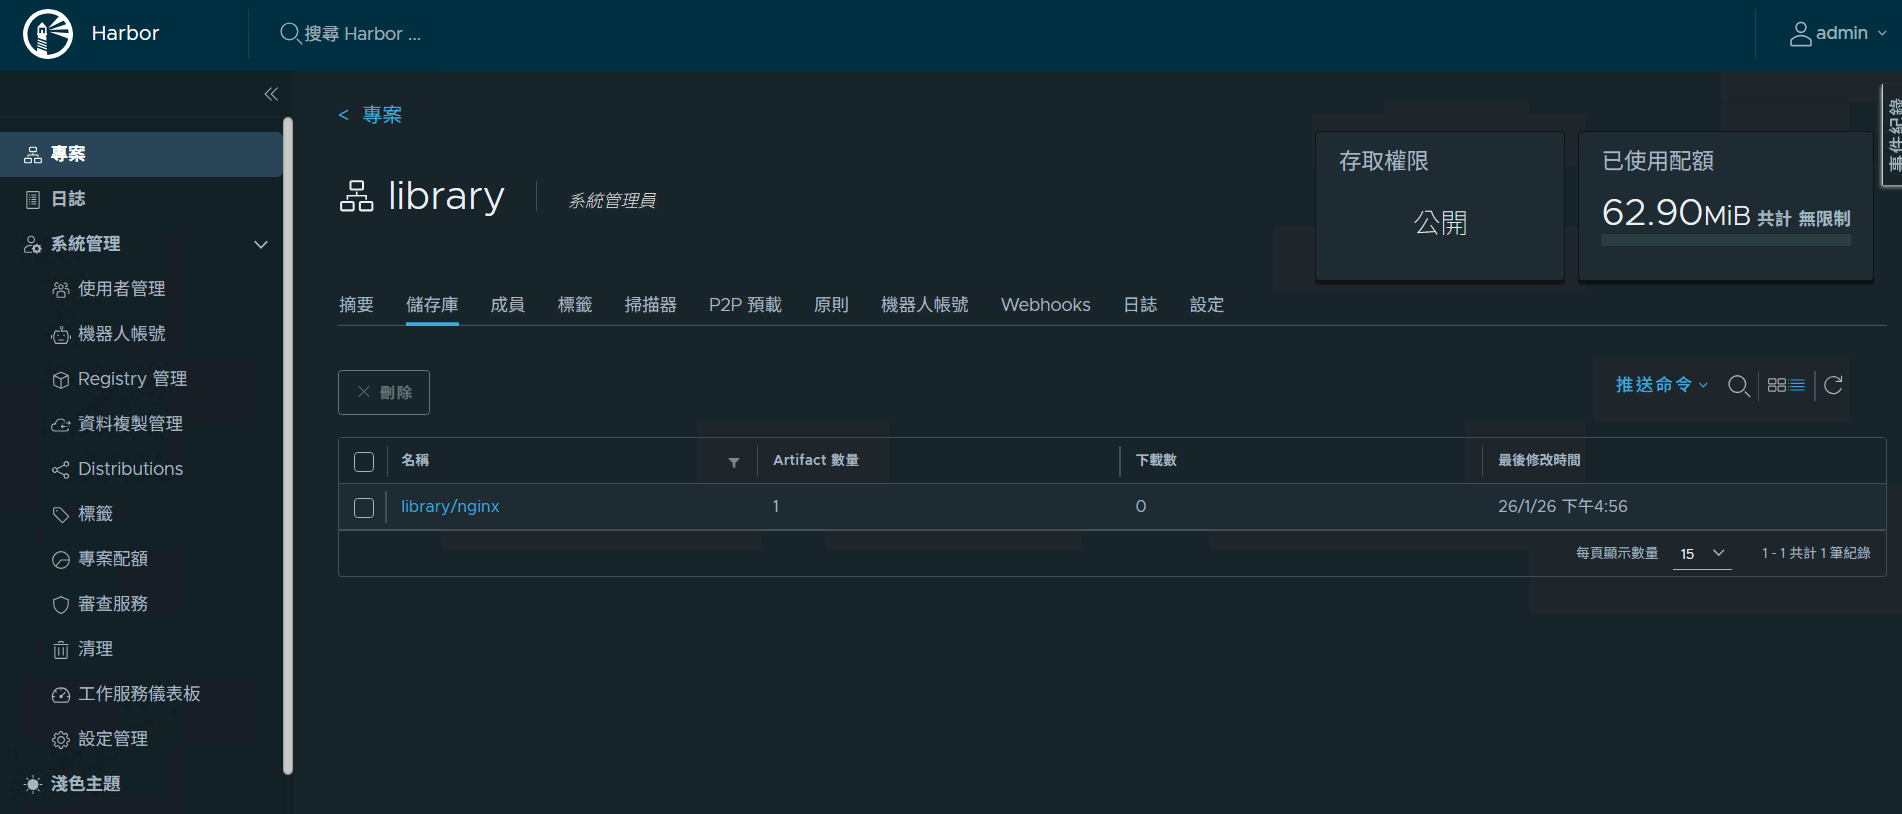Open the 推送命令 push command dropdown
Image resolution: width=1902 pixels, height=814 pixels.
pyautogui.click(x=1662, y=385)
